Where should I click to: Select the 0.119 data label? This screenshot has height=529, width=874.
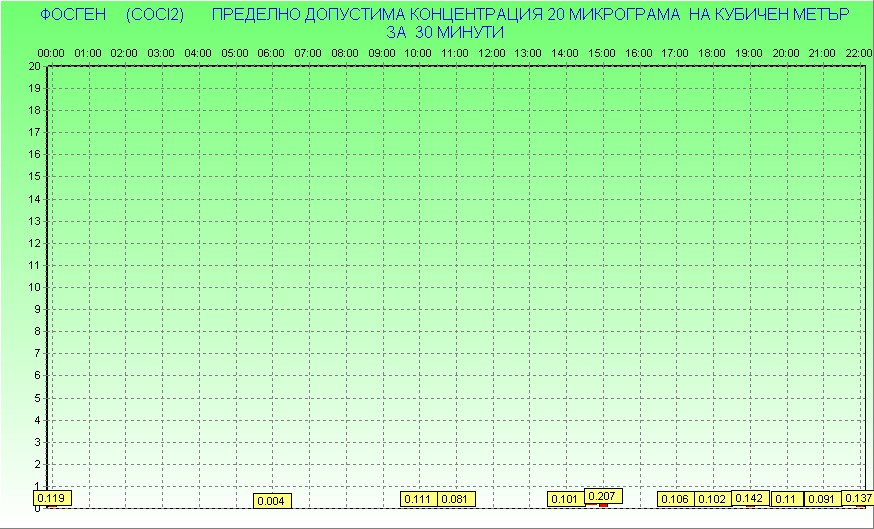(52, 497)
